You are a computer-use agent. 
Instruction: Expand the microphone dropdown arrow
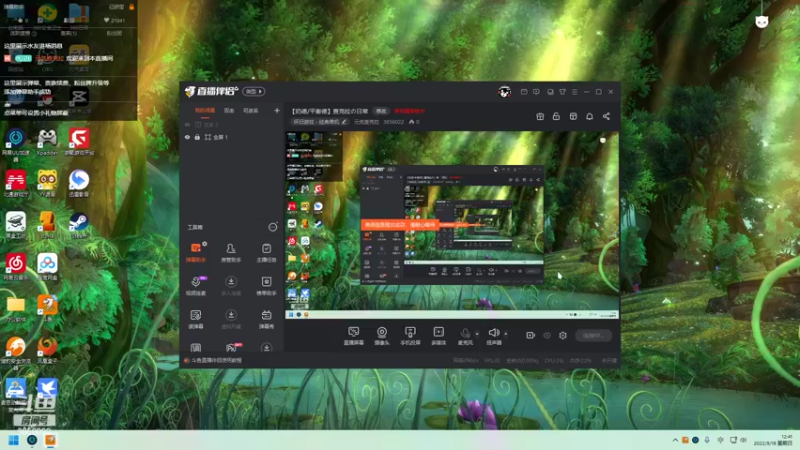coord(477,334)
